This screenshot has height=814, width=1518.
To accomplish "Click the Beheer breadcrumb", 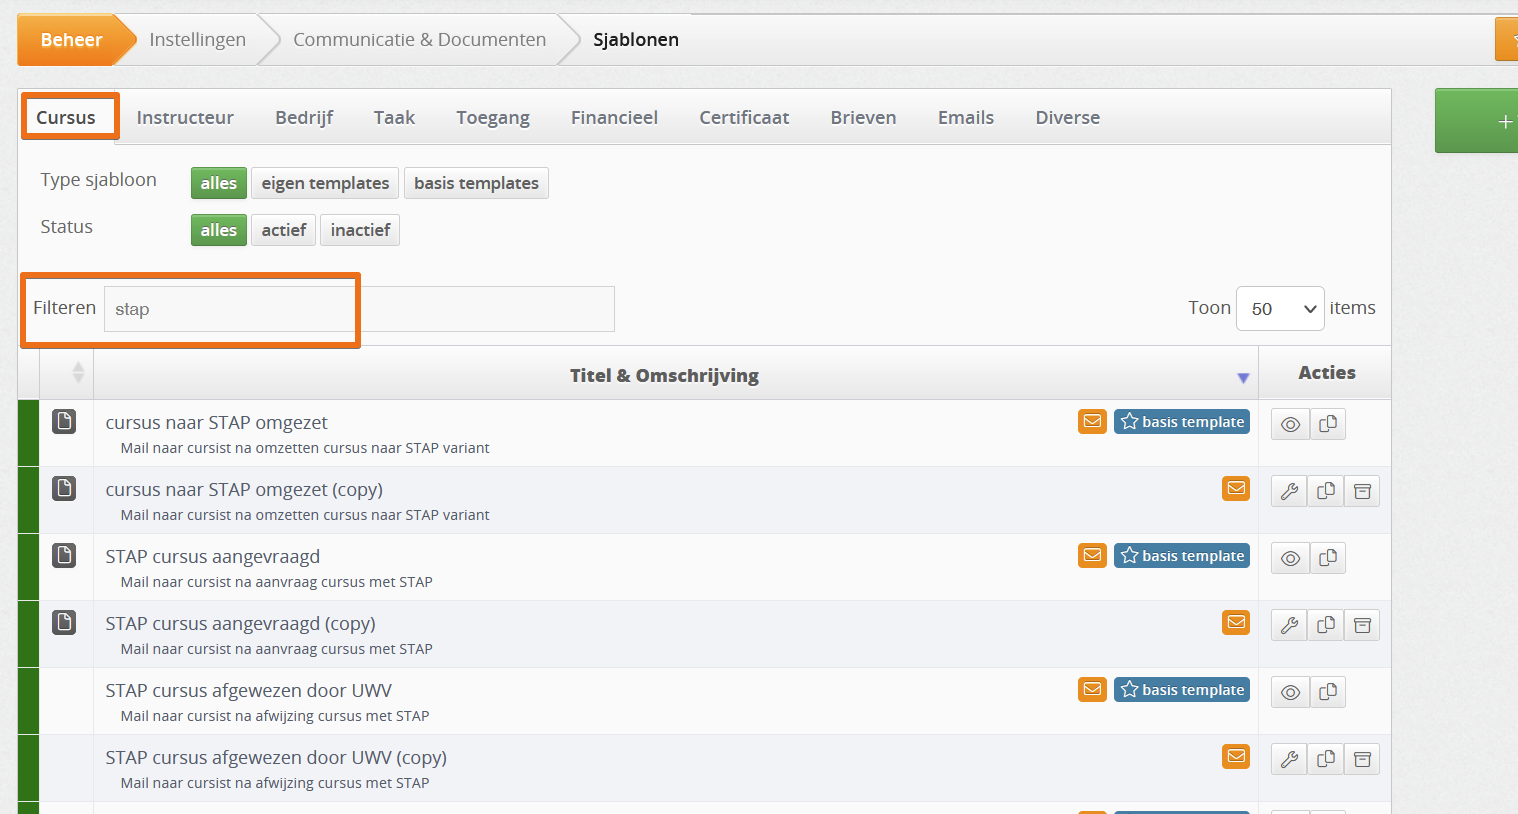I will 72,40.
